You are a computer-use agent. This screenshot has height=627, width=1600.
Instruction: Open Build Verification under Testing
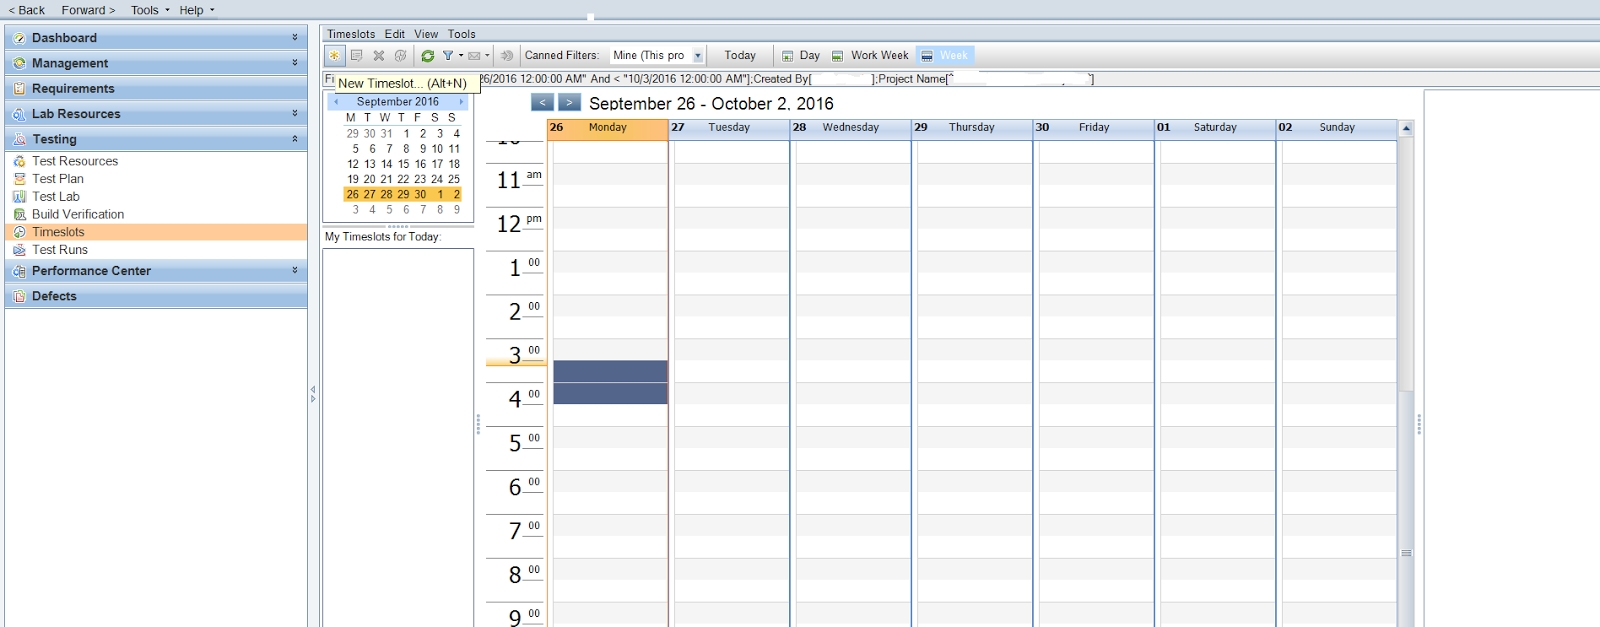pyautogui.click(x=78, y=214)
